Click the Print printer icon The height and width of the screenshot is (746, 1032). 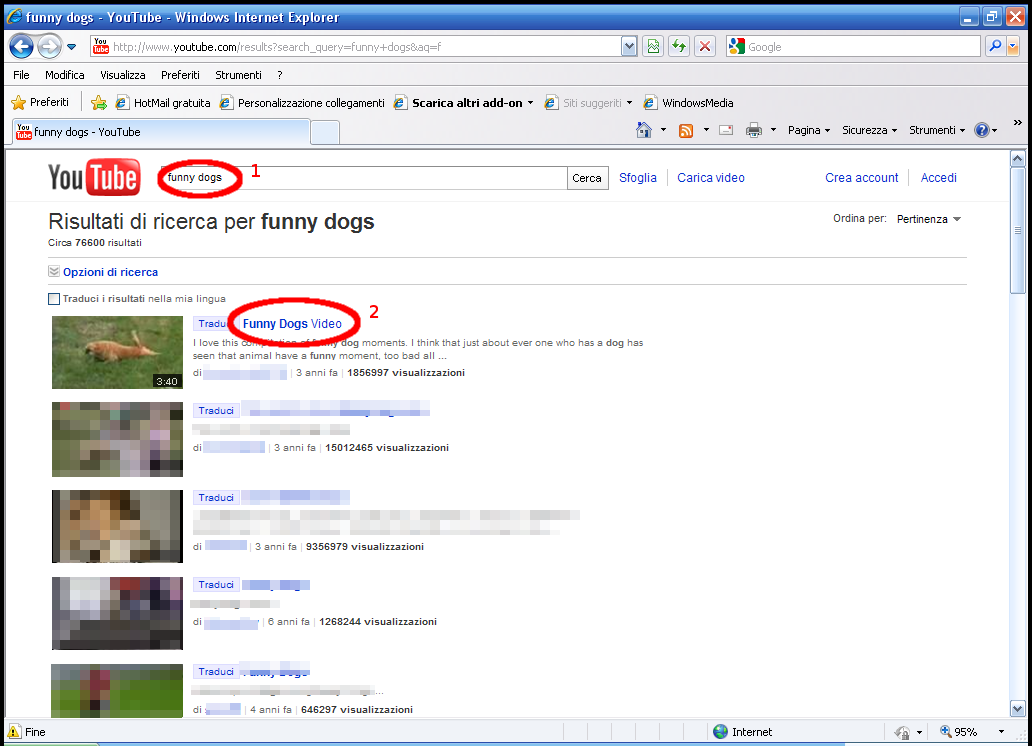coord(754,130)
